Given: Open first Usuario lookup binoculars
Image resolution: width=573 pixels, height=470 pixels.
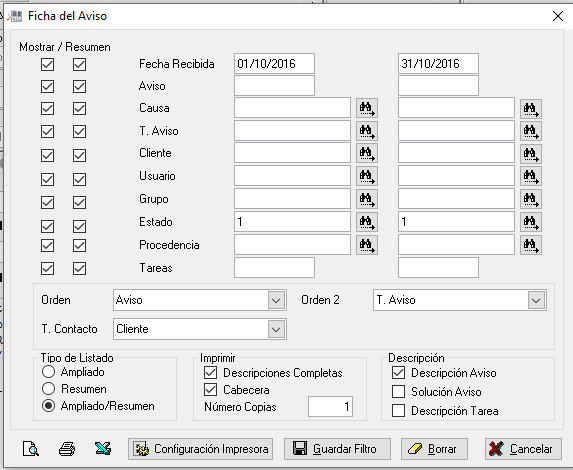Looking at the screenshot, I should [367, 176].
